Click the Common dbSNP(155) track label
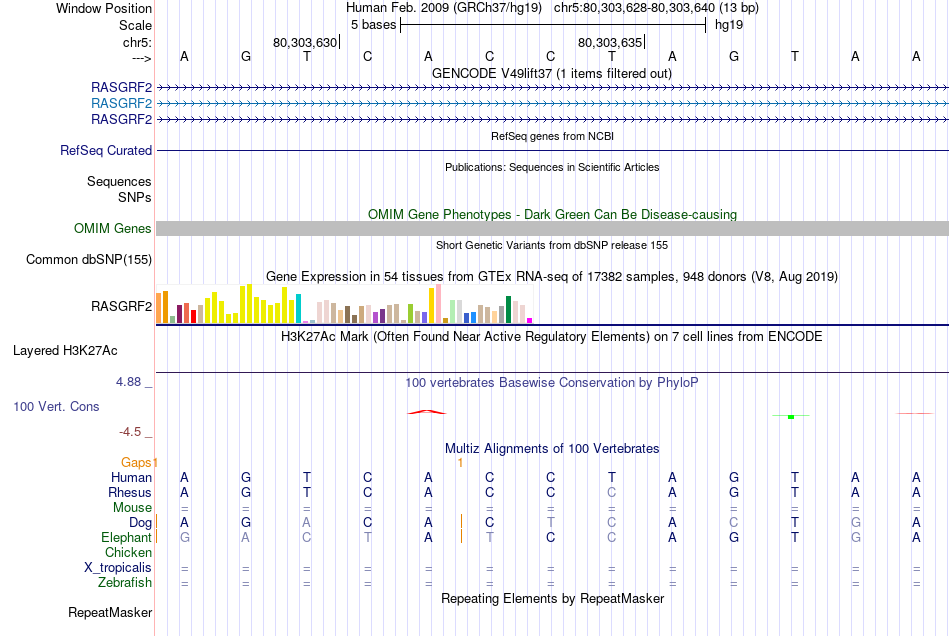 point(89,259)
